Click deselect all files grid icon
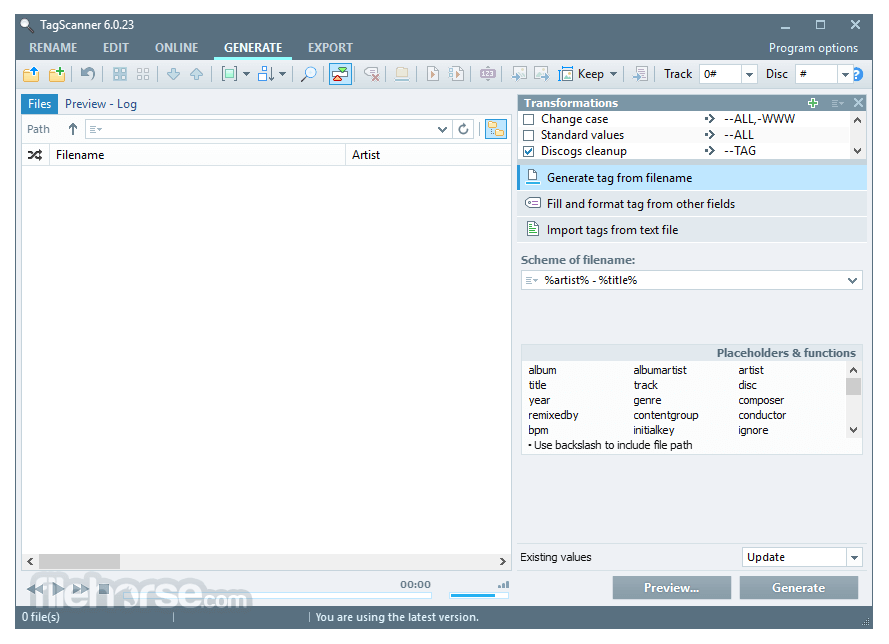The width and height of the screenshot is (889, 644). click(143, 74)
